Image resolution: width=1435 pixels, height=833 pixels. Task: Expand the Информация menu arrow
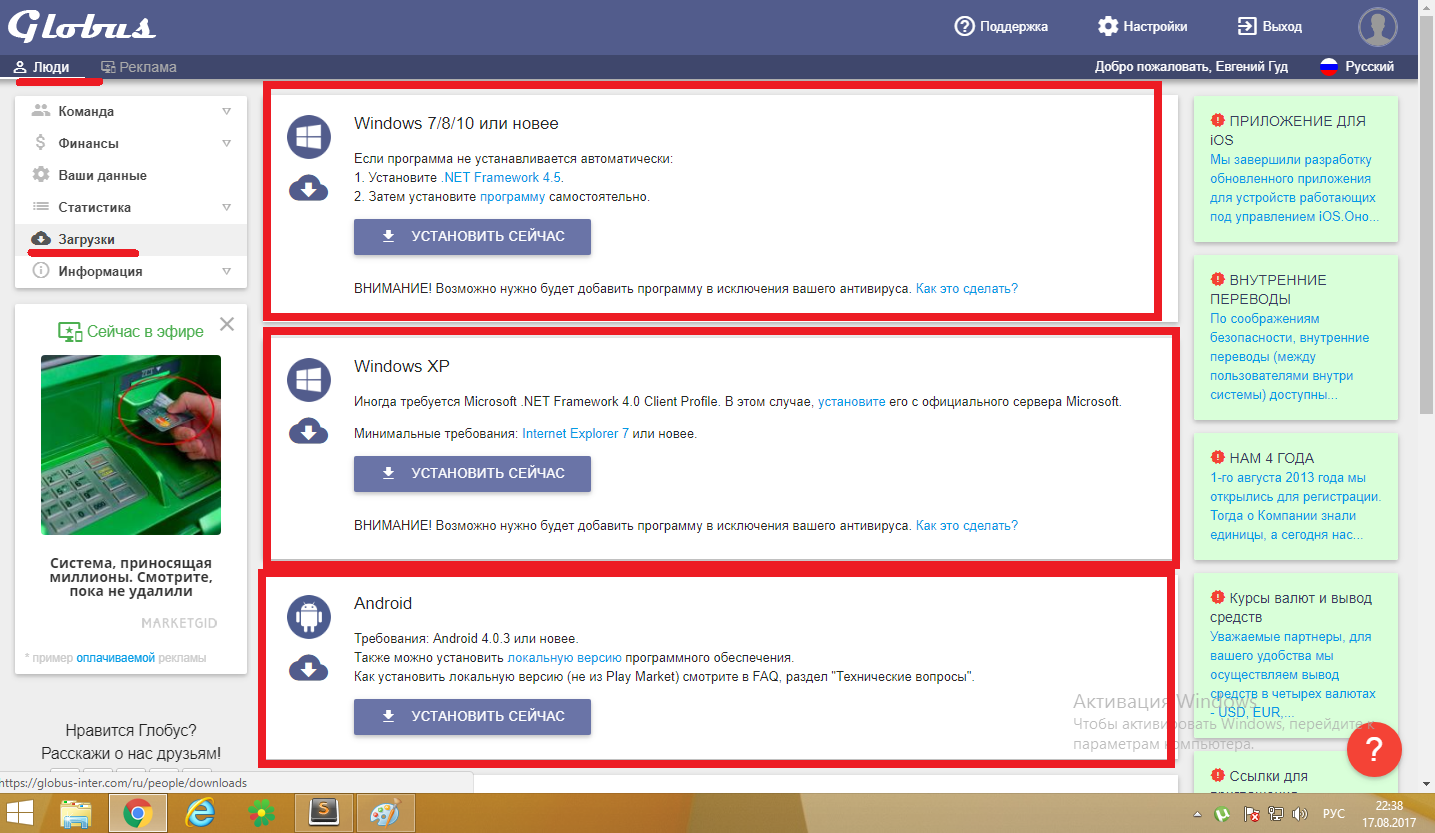click(x=227, y=271)
